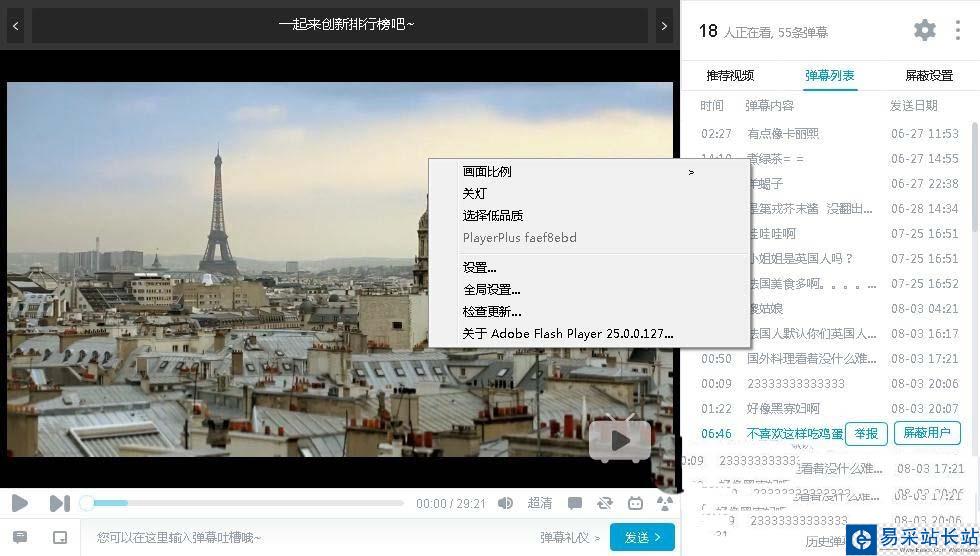Open 全局设置... menu entry
980x556 pixels.
[x=589, y=289]
